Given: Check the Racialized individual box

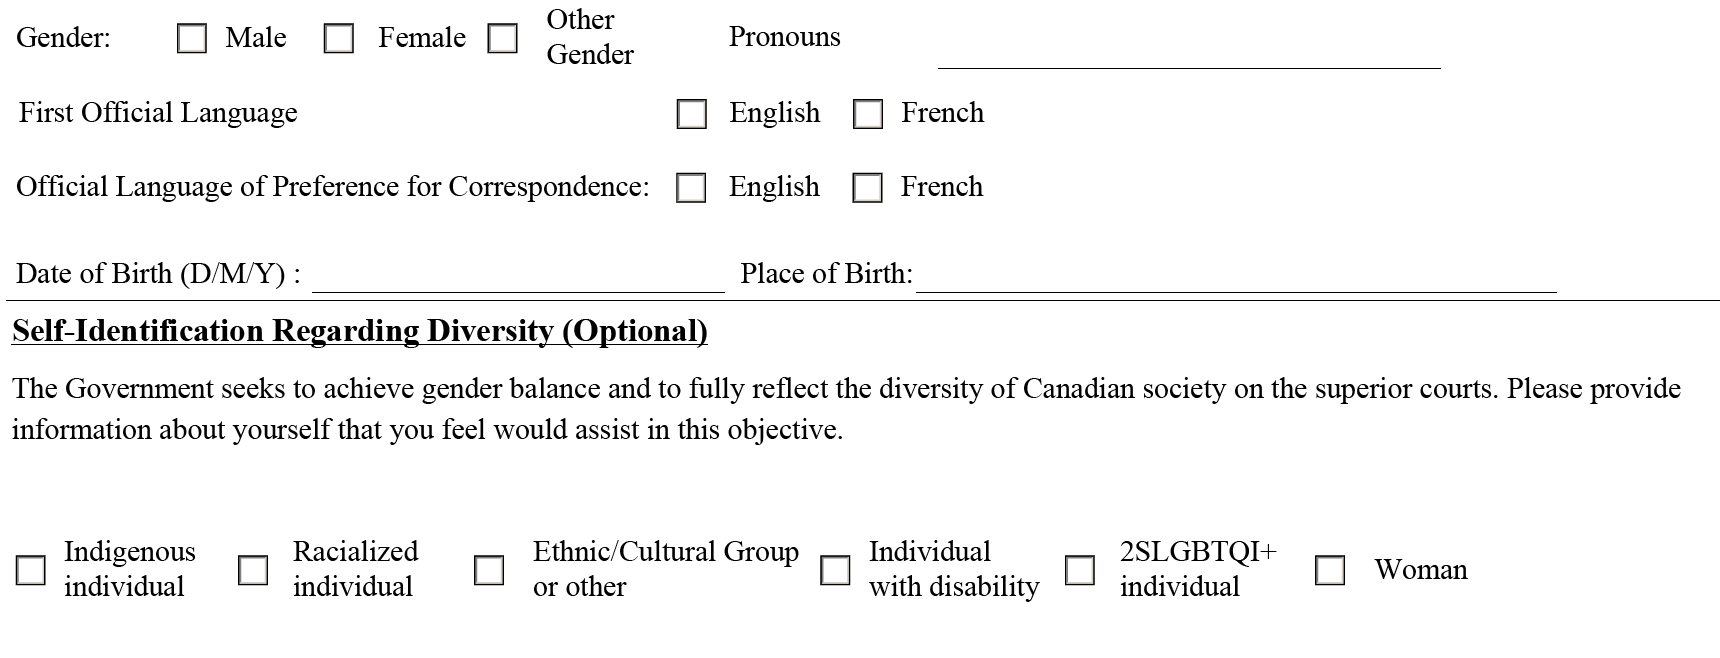Looking at the screenshot, I should coord(253,570).
